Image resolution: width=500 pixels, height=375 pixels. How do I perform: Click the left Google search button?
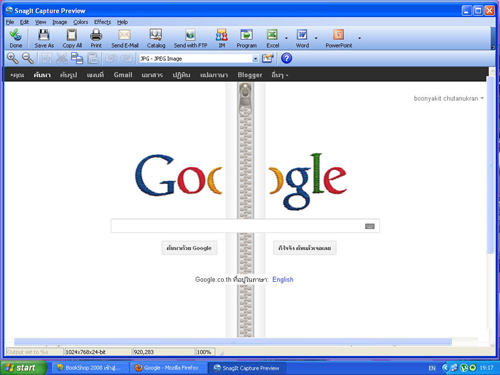click(x=189, y=248)
